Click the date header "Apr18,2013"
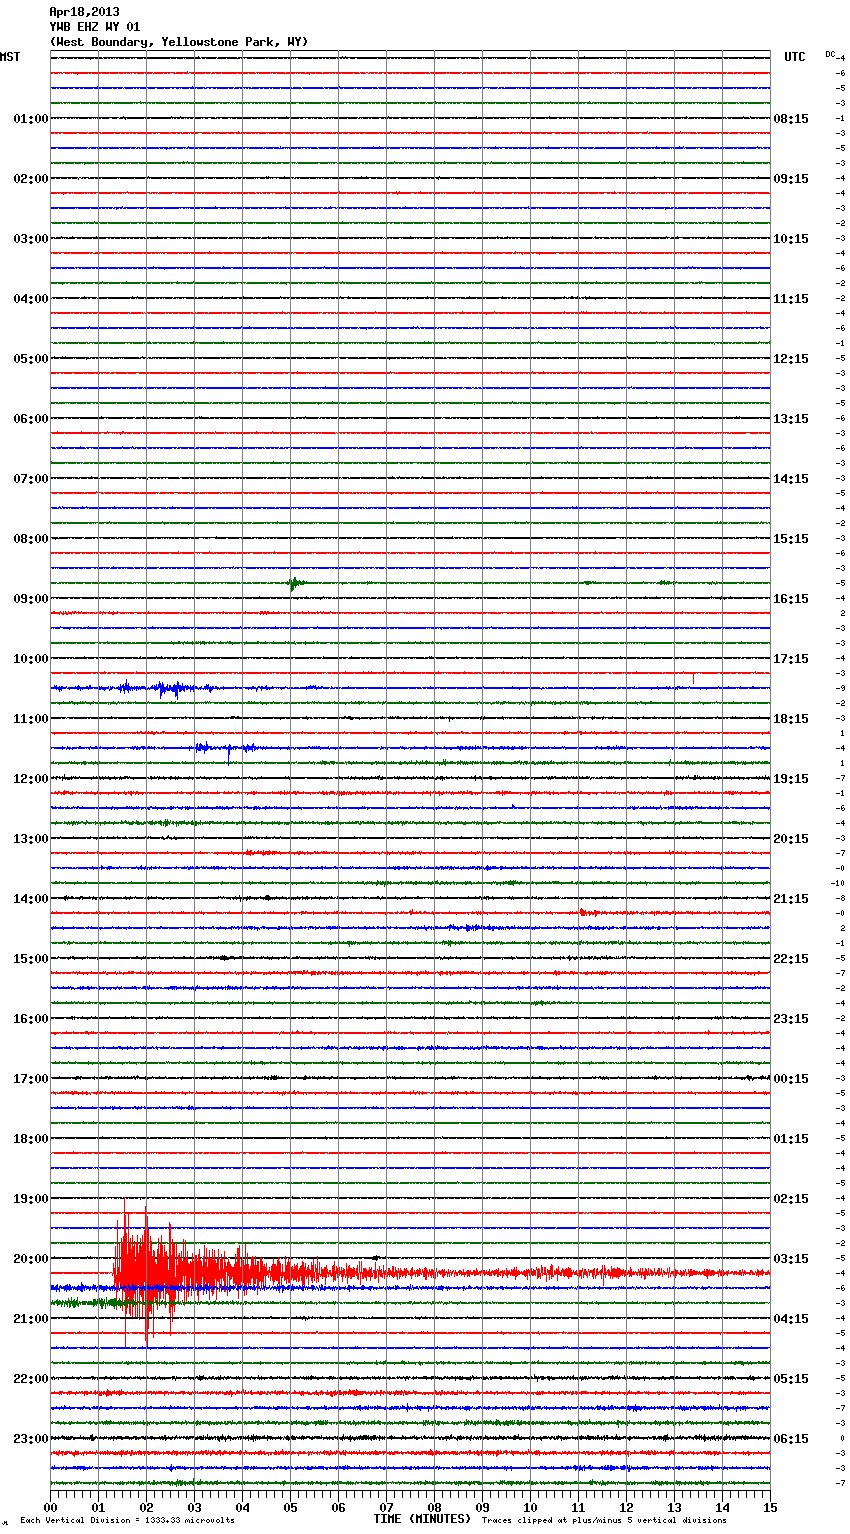Image resolution: width=850 pixels, height=1534 pixels. [84, 12]
